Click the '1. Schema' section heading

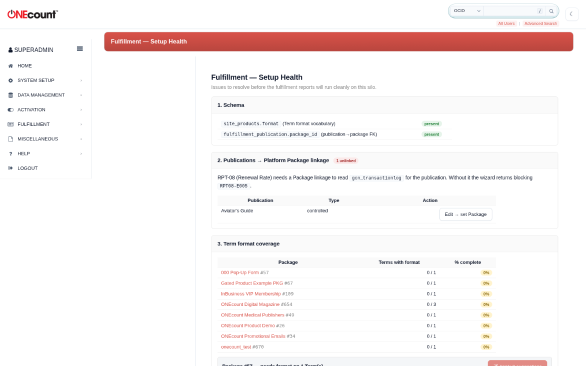pyautogui.click(x=231, y=105)
